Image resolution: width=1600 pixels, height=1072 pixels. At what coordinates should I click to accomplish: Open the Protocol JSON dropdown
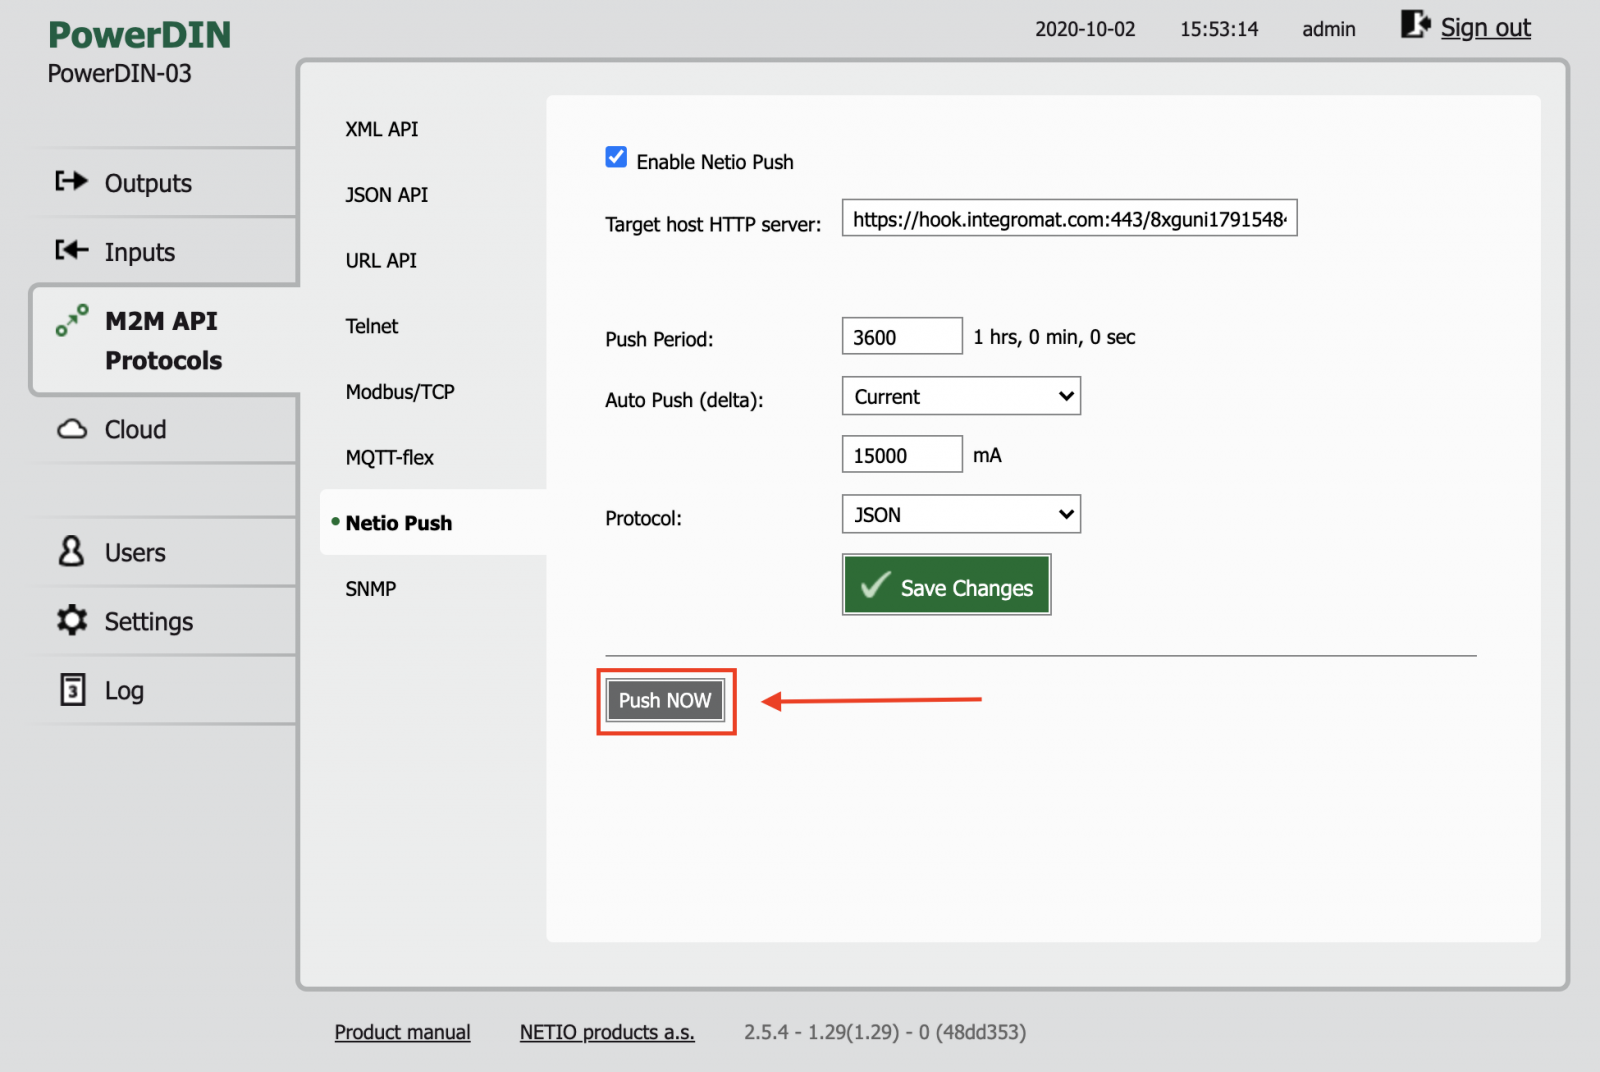click(961, 514)
